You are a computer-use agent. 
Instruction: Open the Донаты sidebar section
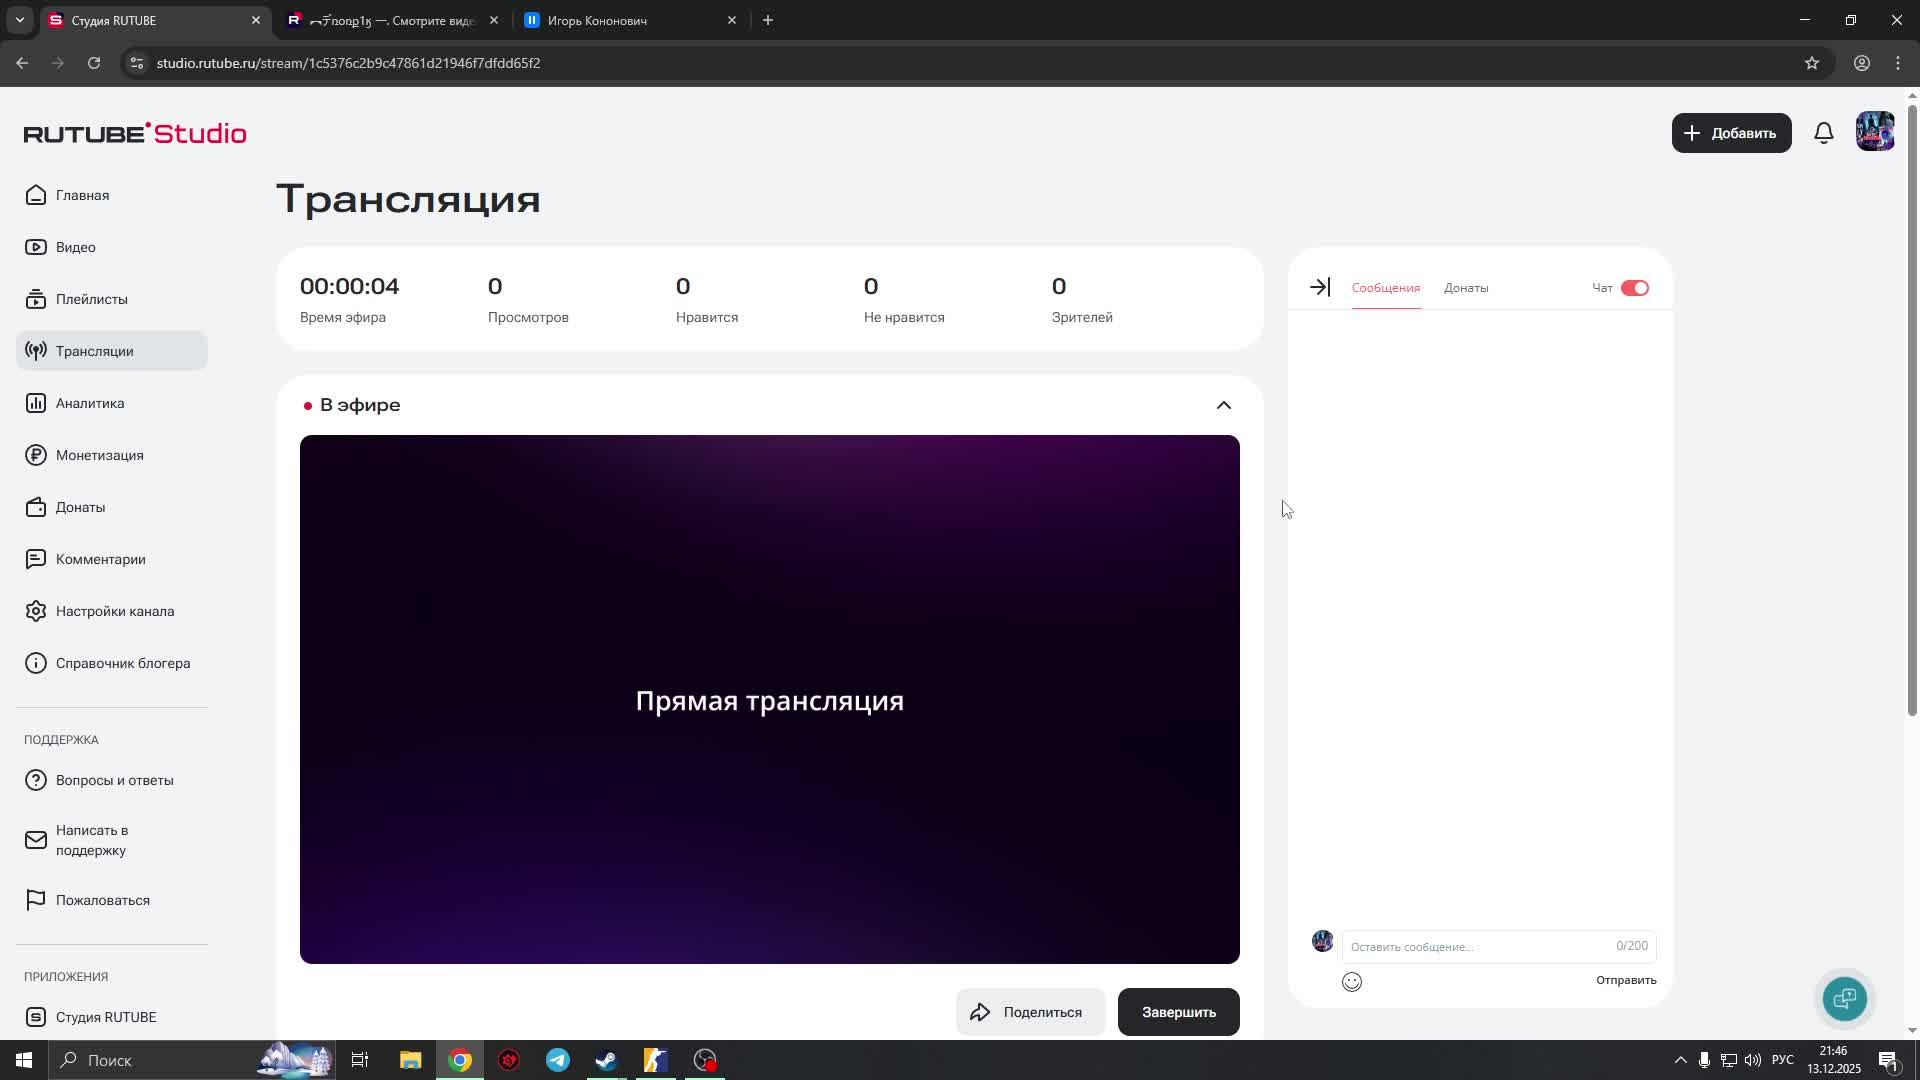pos(80,507)
